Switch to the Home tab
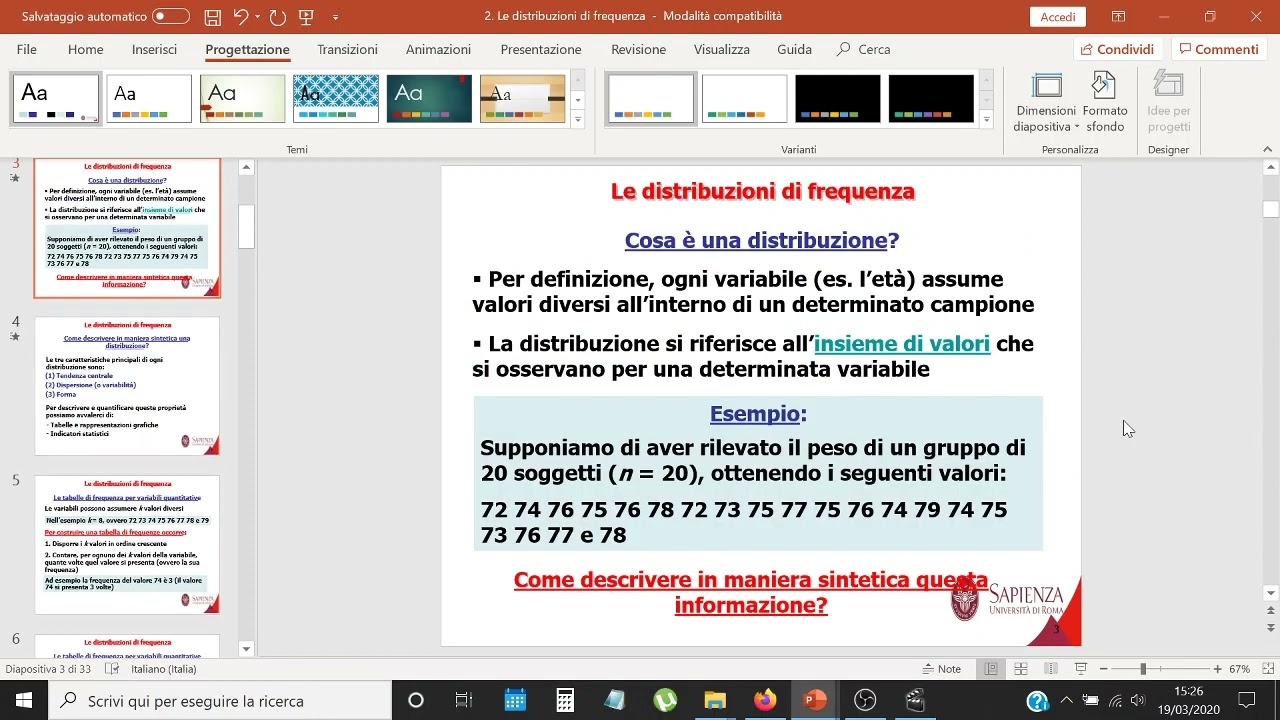The image size is (1280, 720). point(85,49)
